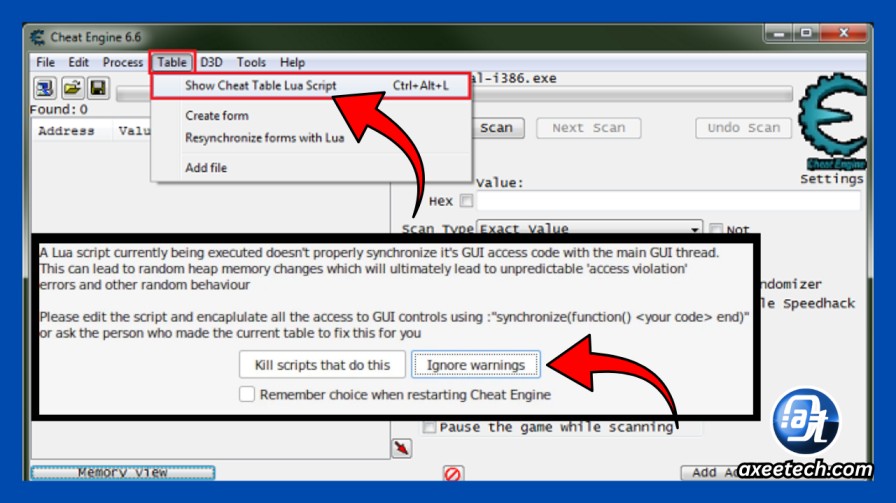Image resolution: width=896 pixels, height=503 pixels.
Task: Click the Address column header
Action: tap(66, 131)
